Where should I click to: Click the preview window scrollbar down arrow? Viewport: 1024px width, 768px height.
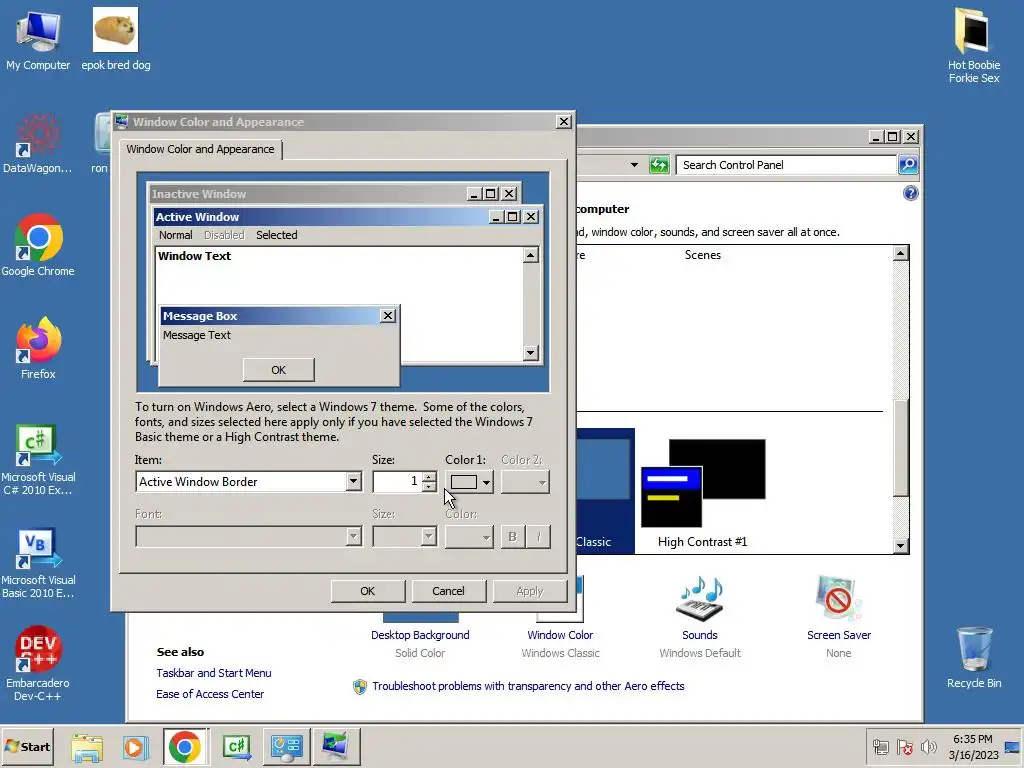[x=531, y=353]
